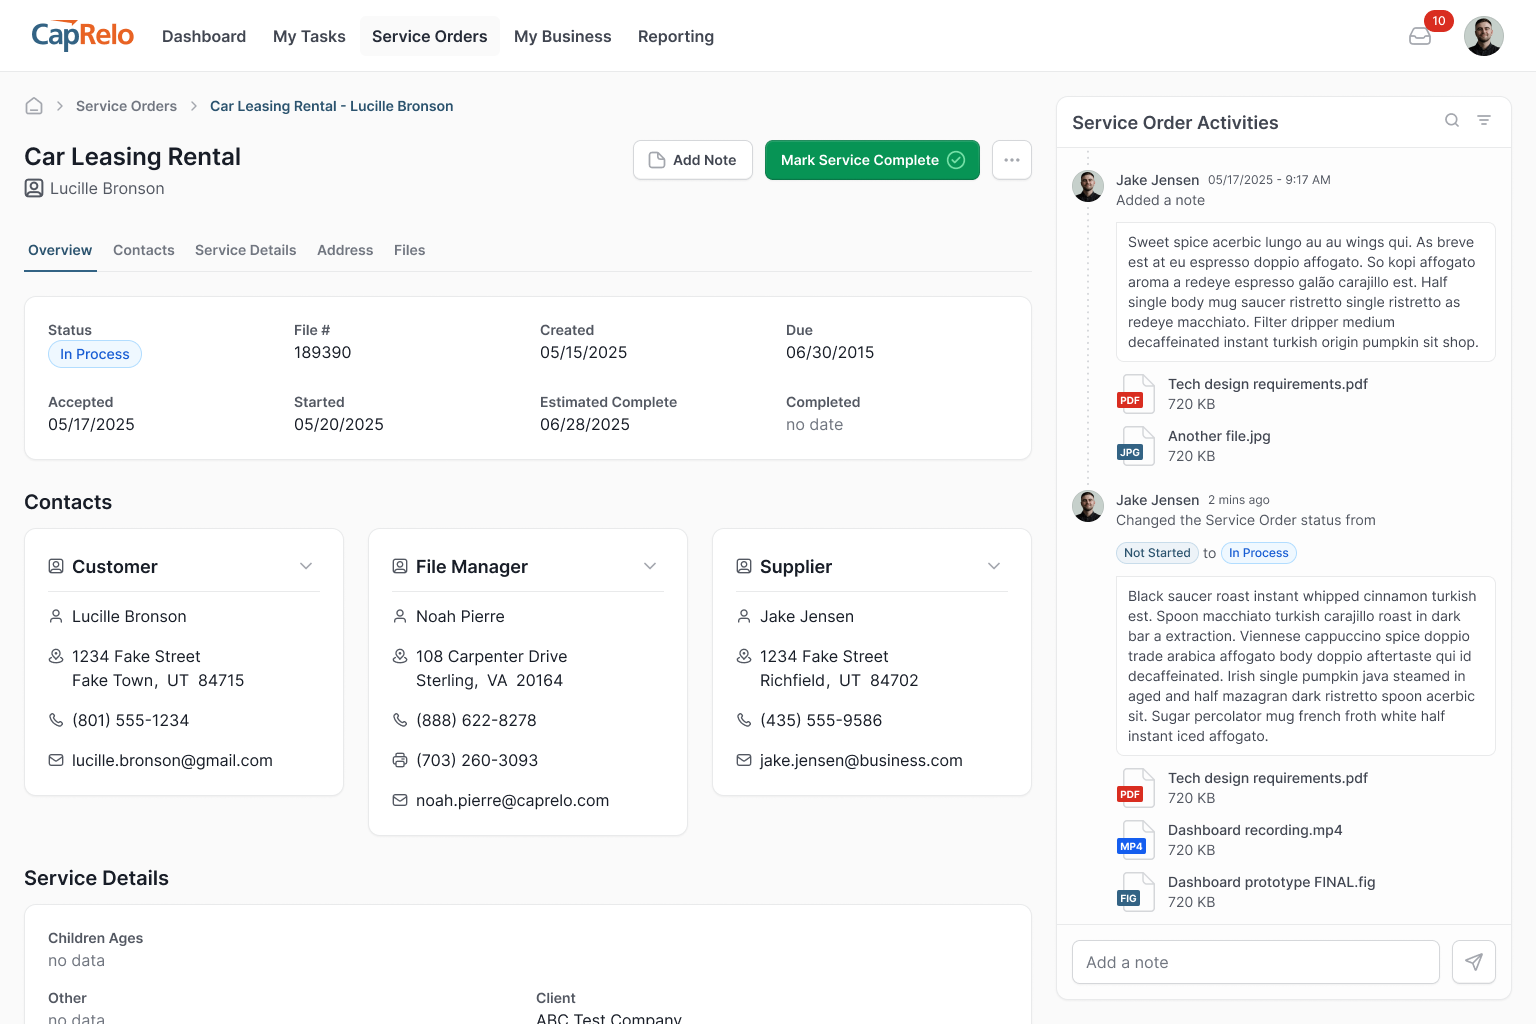Collapse the Customer contact card

tap(306, 567)
